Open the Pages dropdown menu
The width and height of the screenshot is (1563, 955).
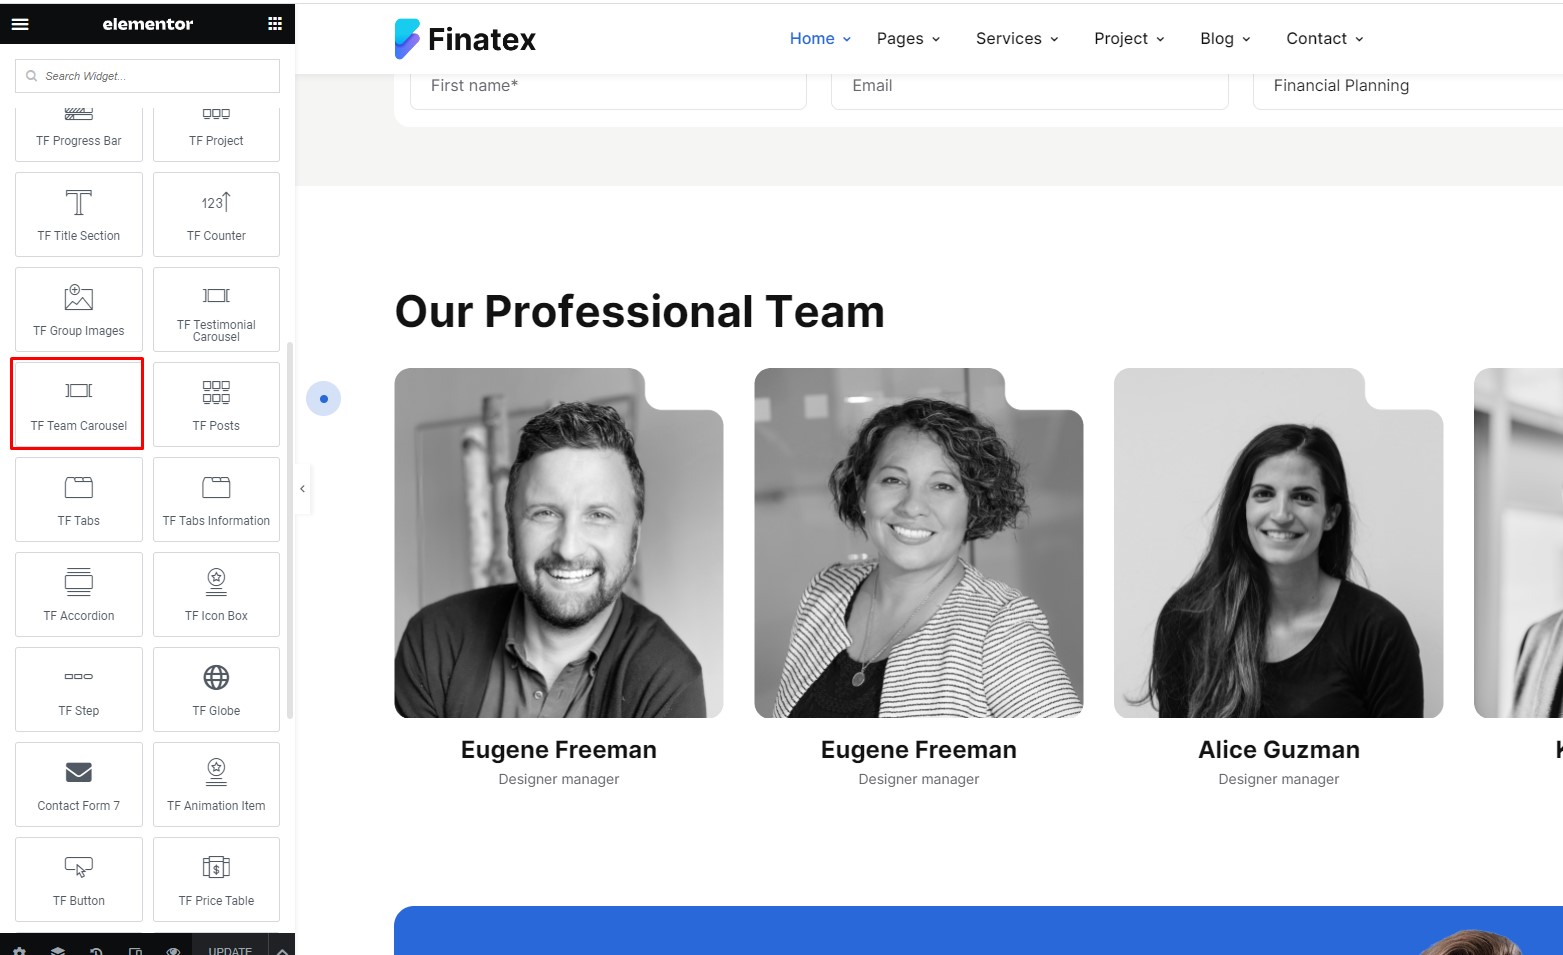[908, 39]
